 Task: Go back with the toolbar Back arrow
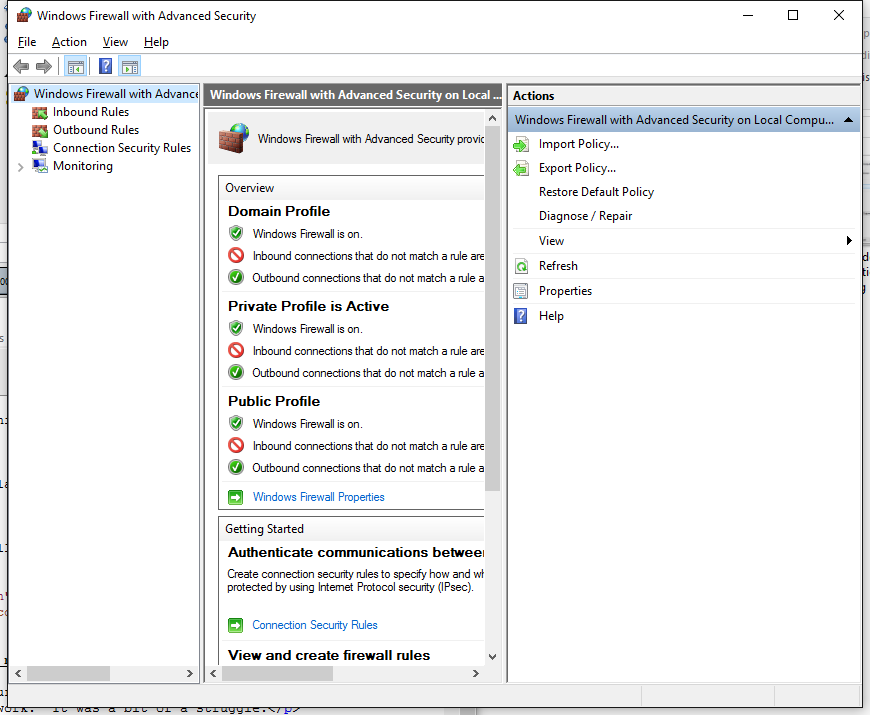21,67
